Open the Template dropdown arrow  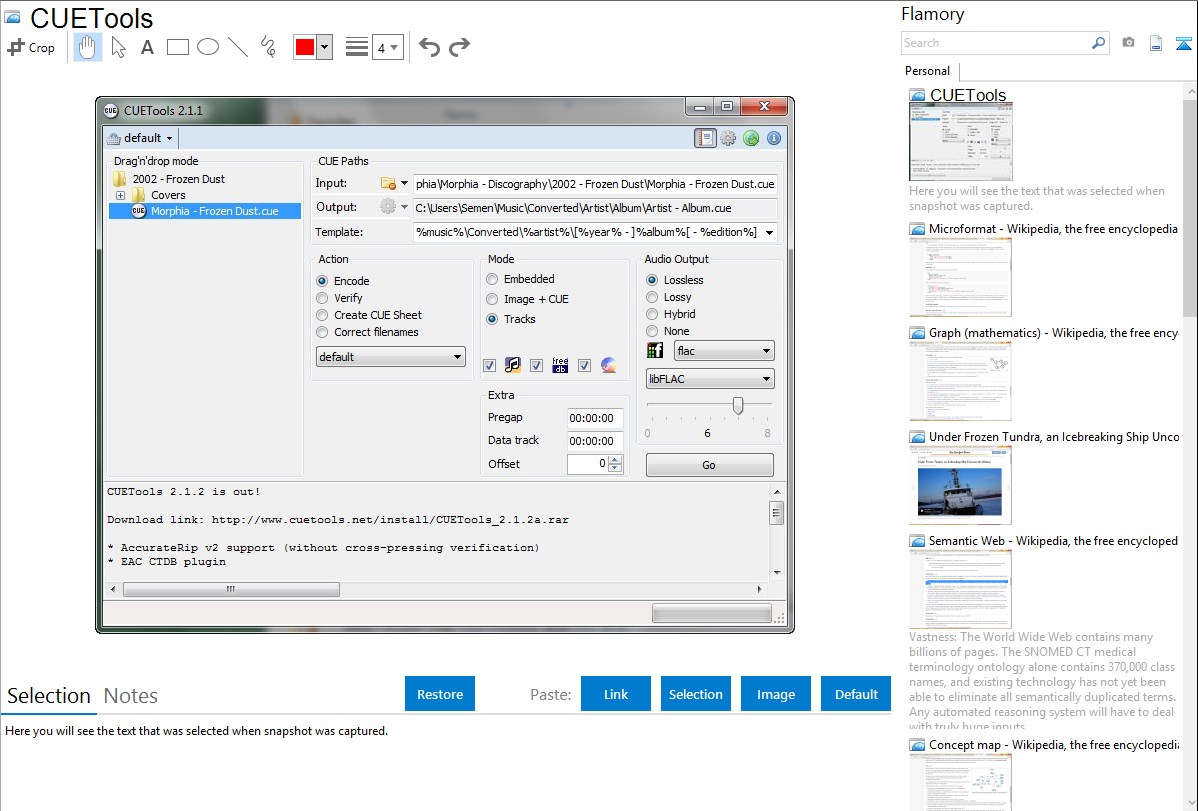769,232
